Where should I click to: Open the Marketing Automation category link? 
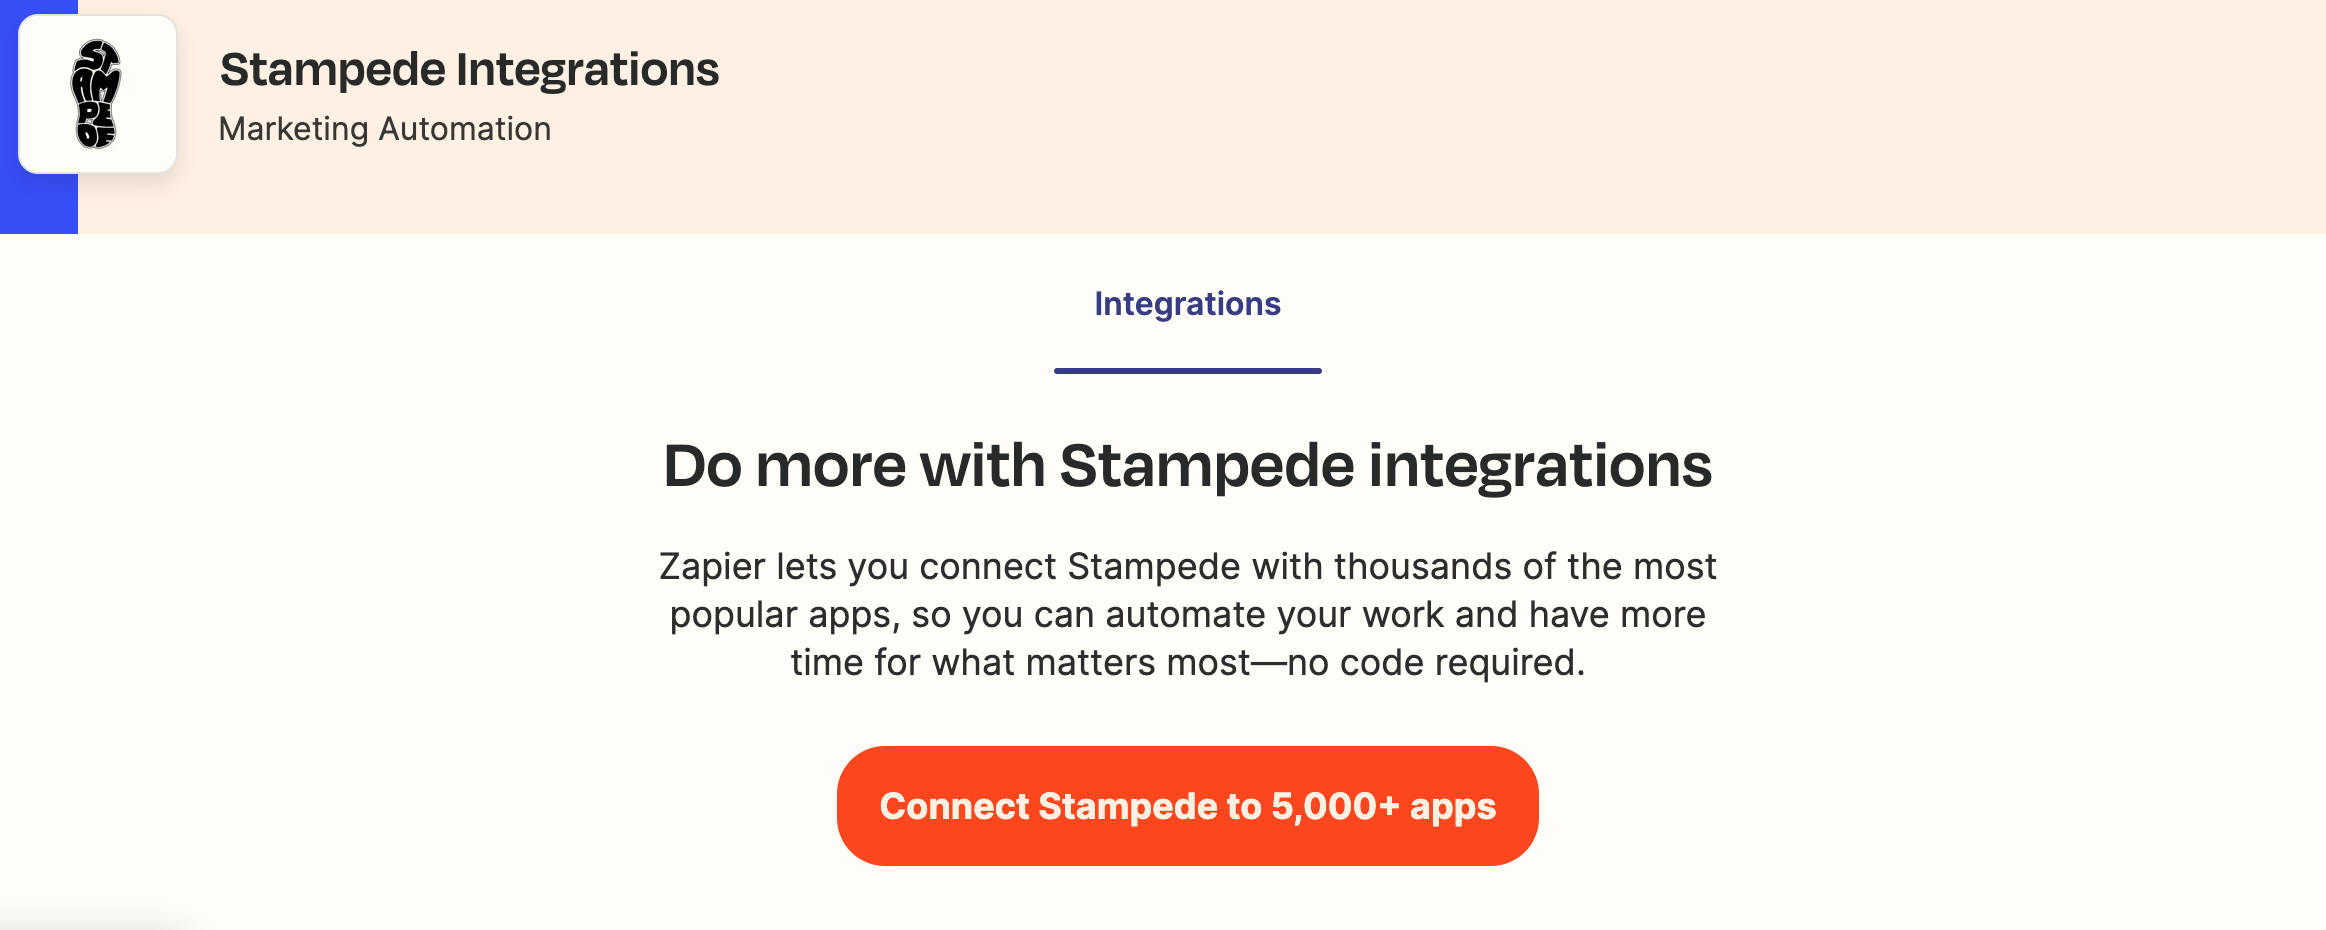tap(384, 129)
